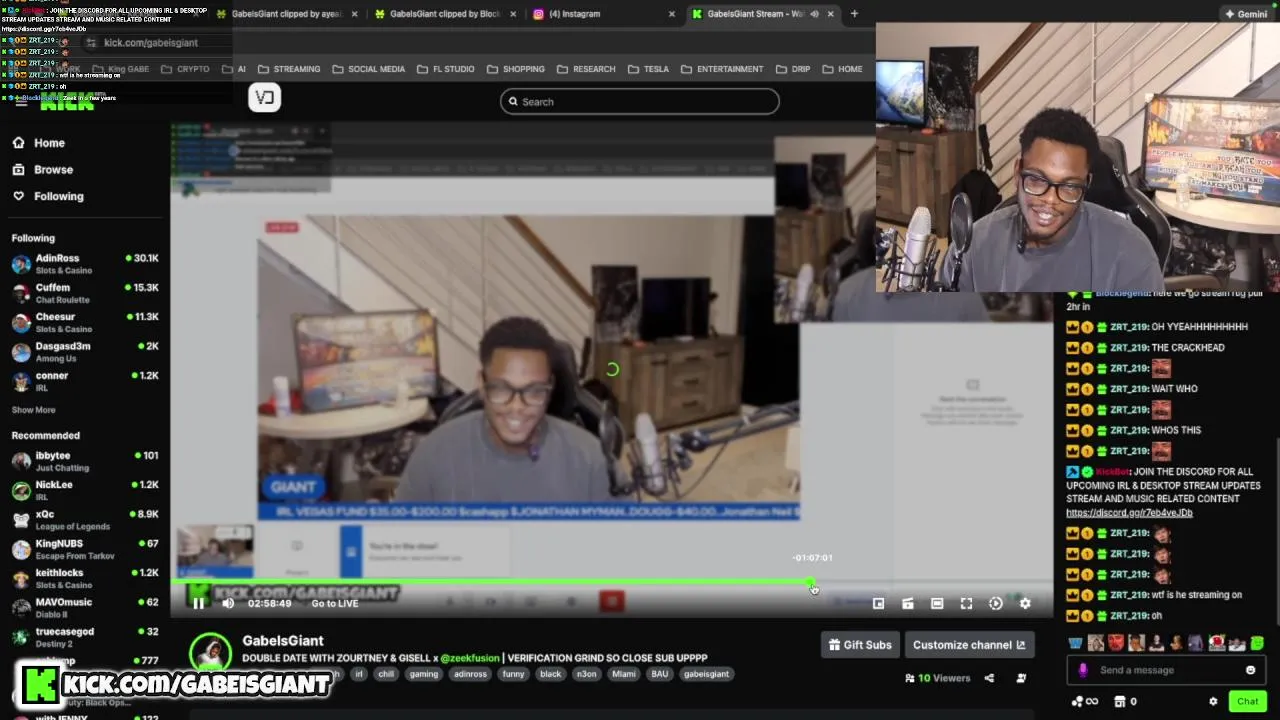Open Dasgasd3m channel in Following list
Image resolution: width=1280 pixels, height=720 pixels.
tap(85, 351)
